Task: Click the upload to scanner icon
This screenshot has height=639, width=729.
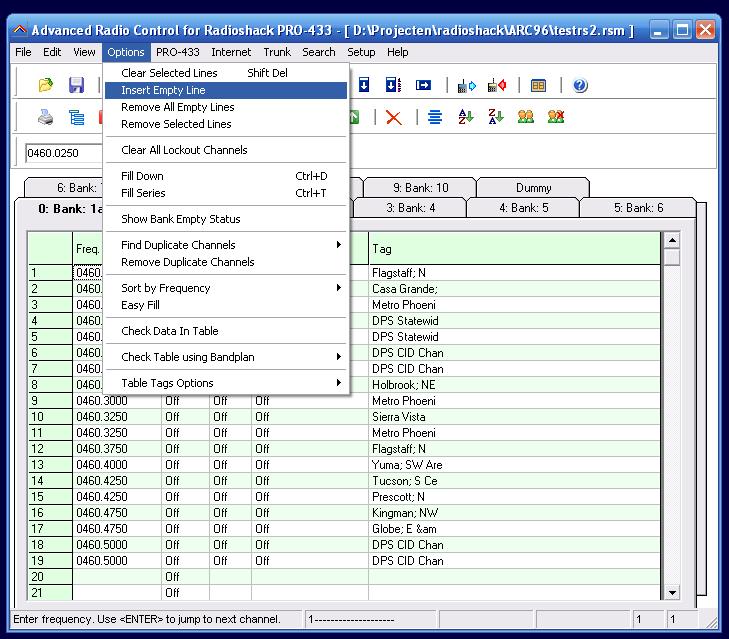Action: [x=466, y=86]
